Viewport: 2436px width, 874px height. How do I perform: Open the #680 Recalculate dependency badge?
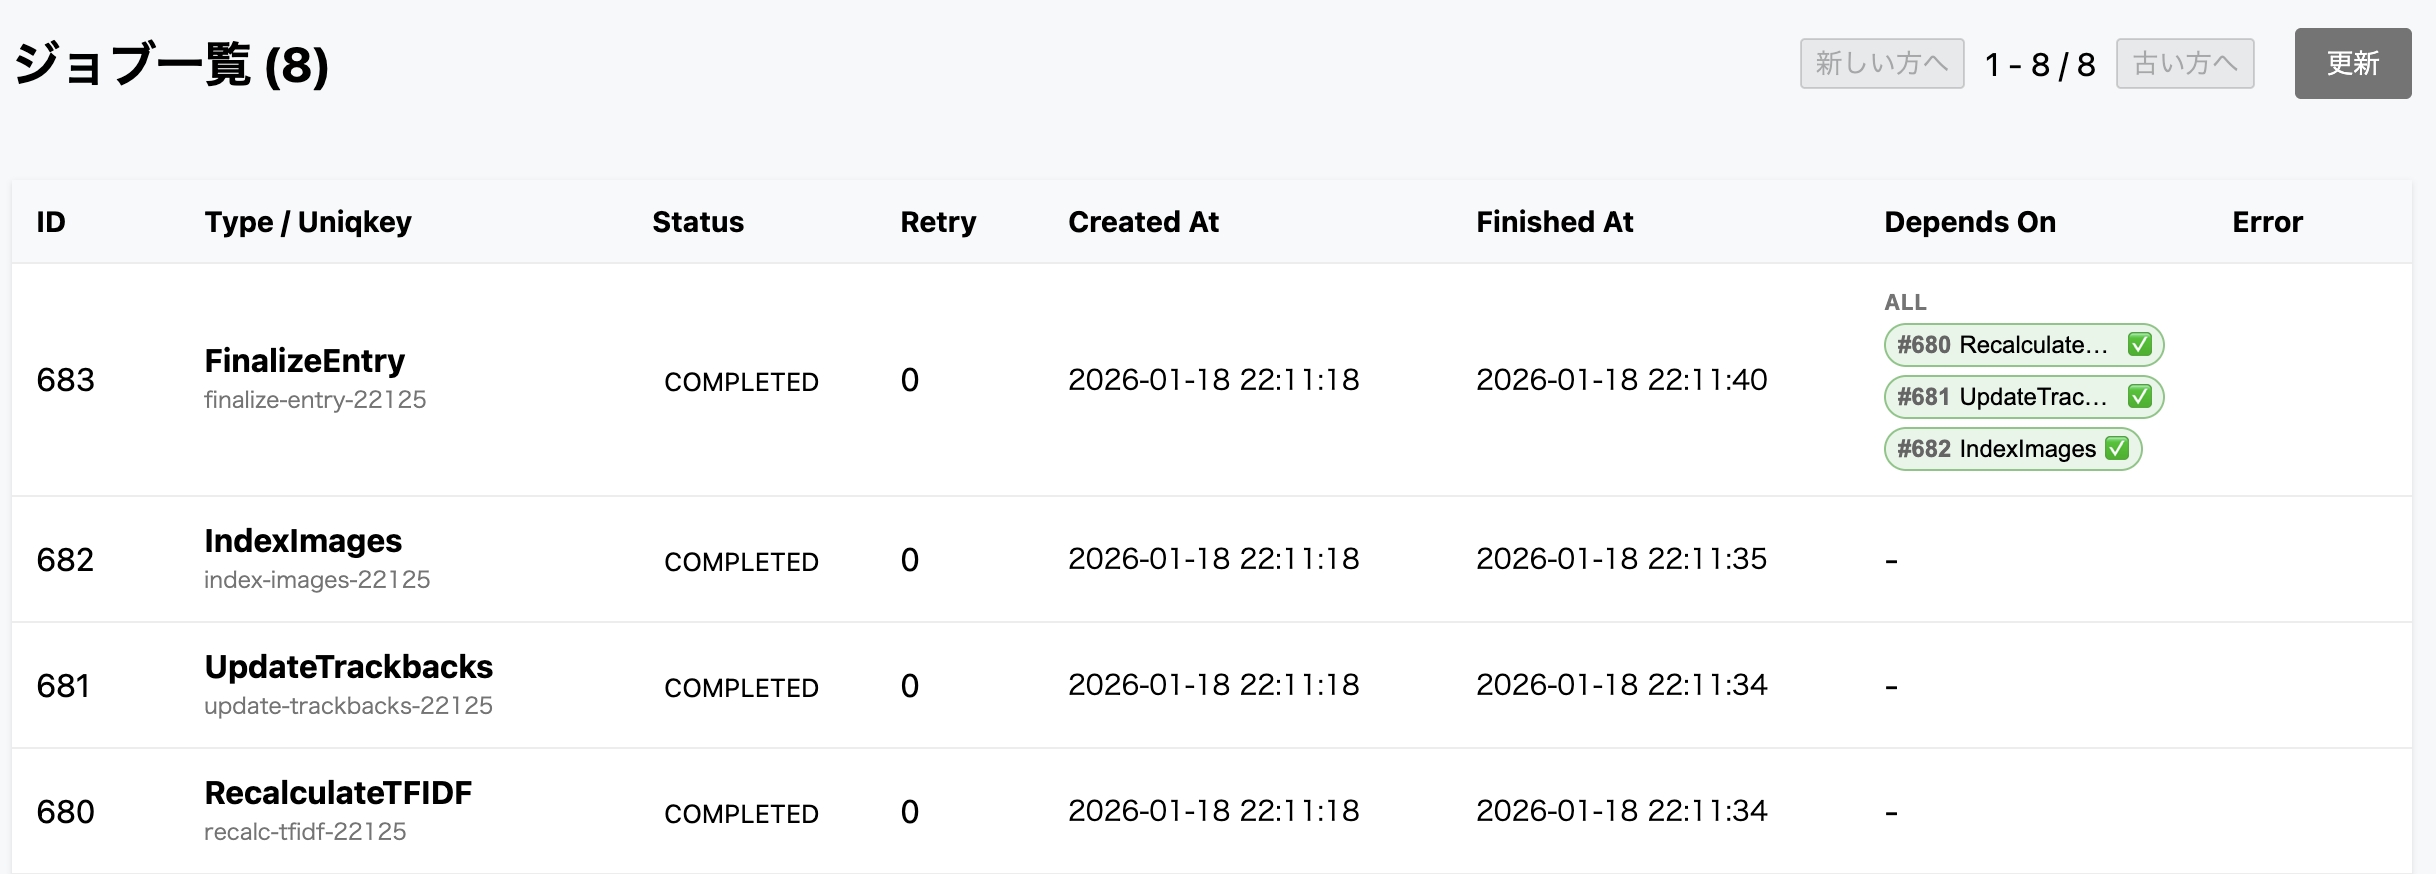coord(2003,345)
